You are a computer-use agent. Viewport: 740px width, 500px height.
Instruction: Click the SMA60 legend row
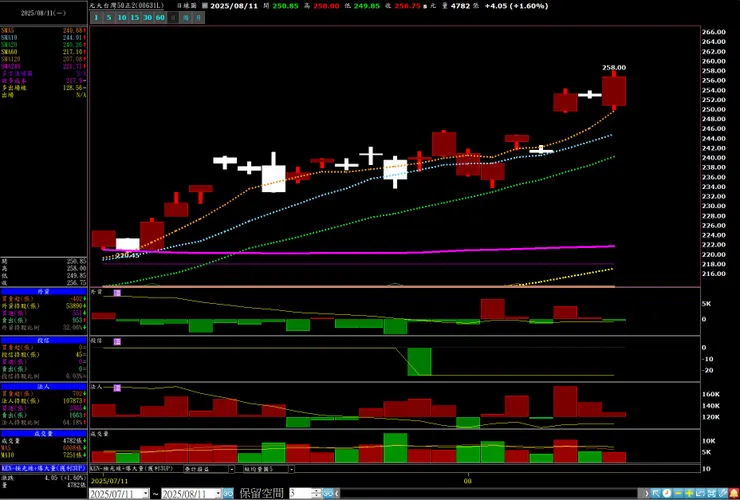click(x=43, y=52)
